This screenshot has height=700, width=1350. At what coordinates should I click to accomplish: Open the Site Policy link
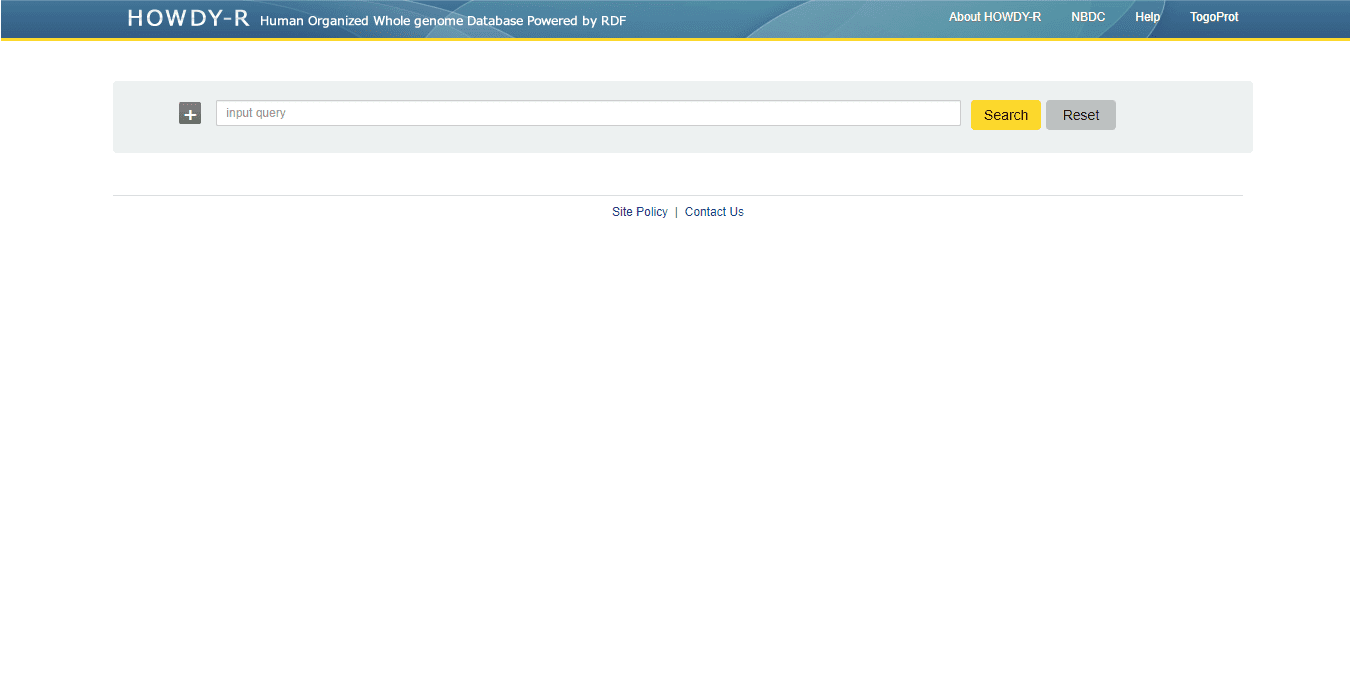pyautogui.click(x=639, y=212)
